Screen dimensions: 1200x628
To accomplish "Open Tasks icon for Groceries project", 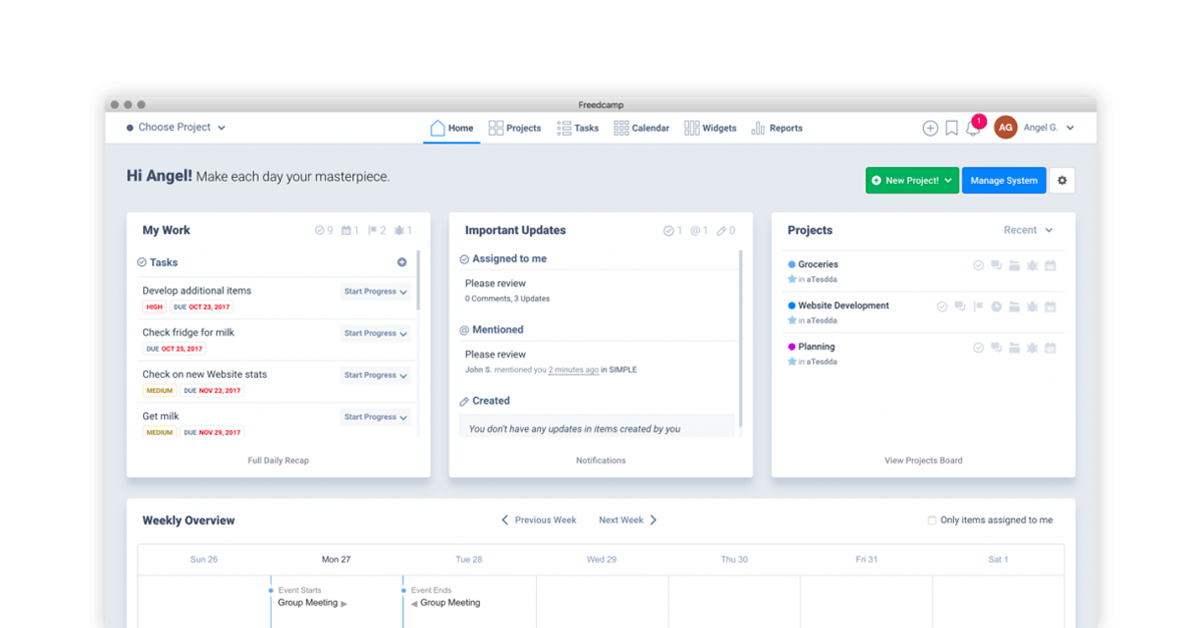I will click(978, 265).
